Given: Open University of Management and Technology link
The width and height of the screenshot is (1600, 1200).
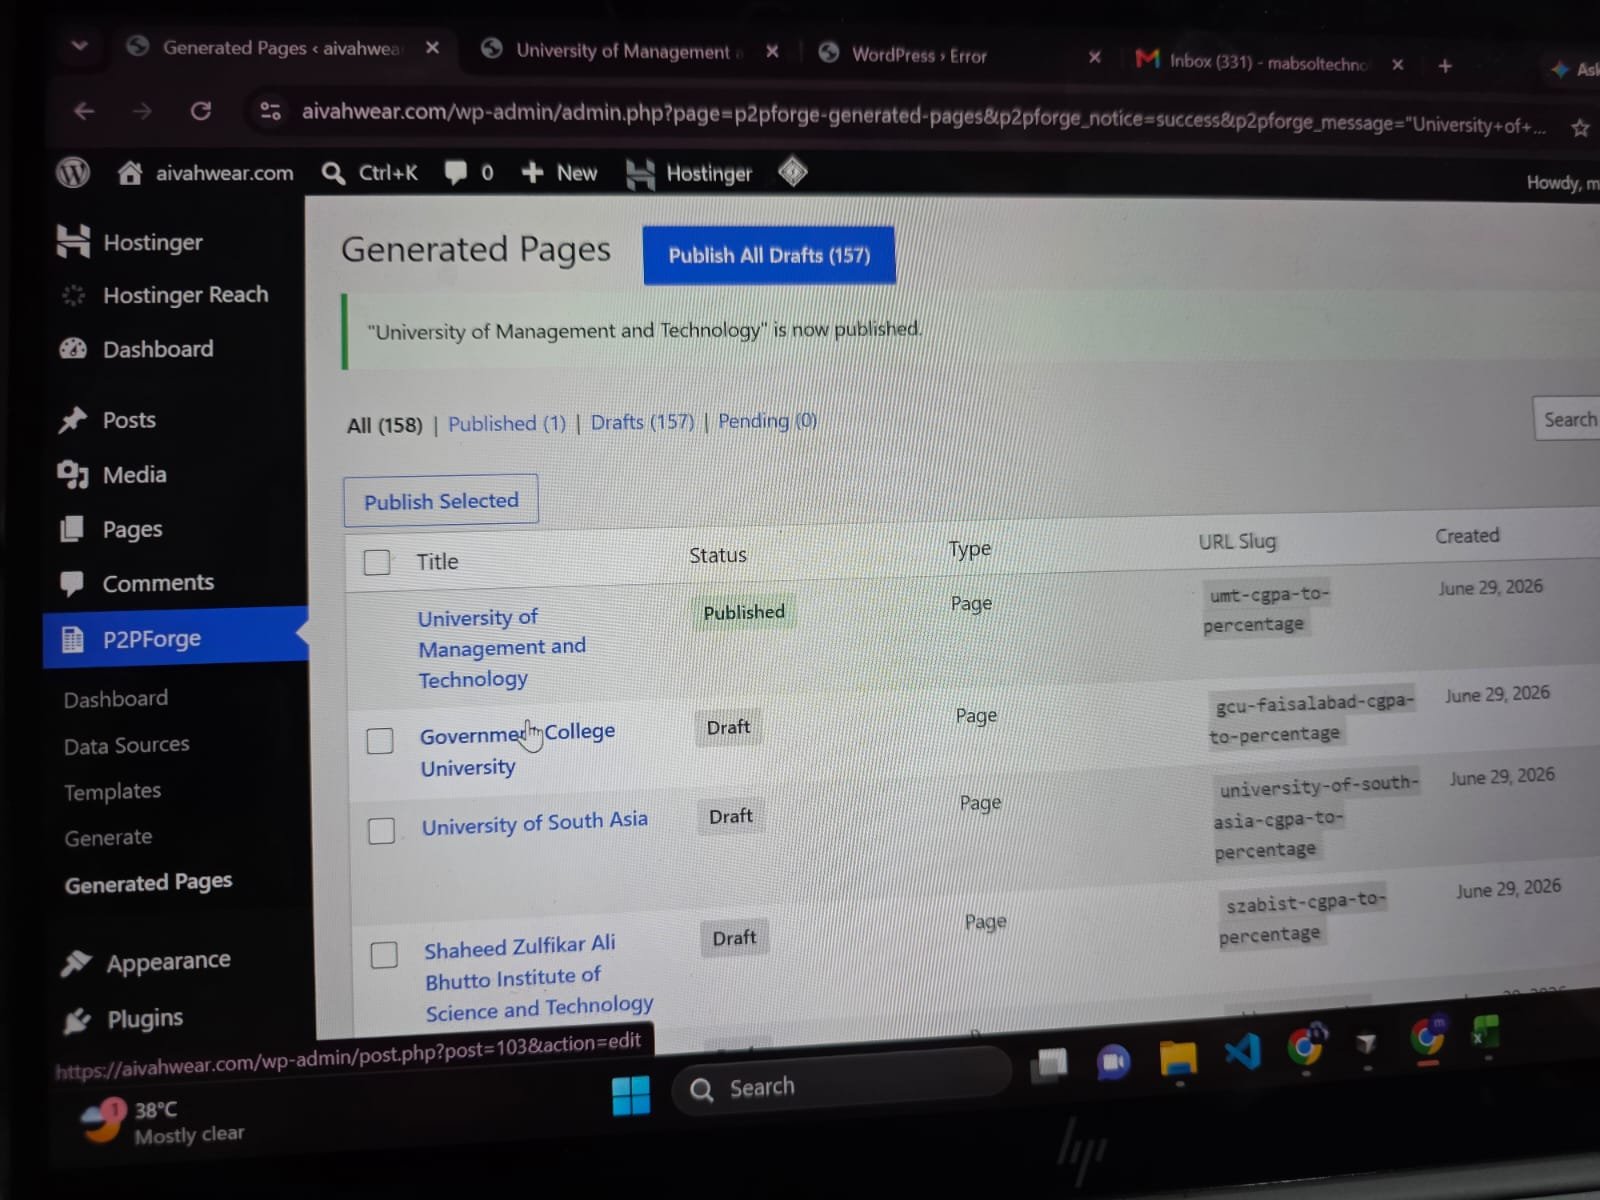Looking at the screenshot, I should tap(502, 648).
